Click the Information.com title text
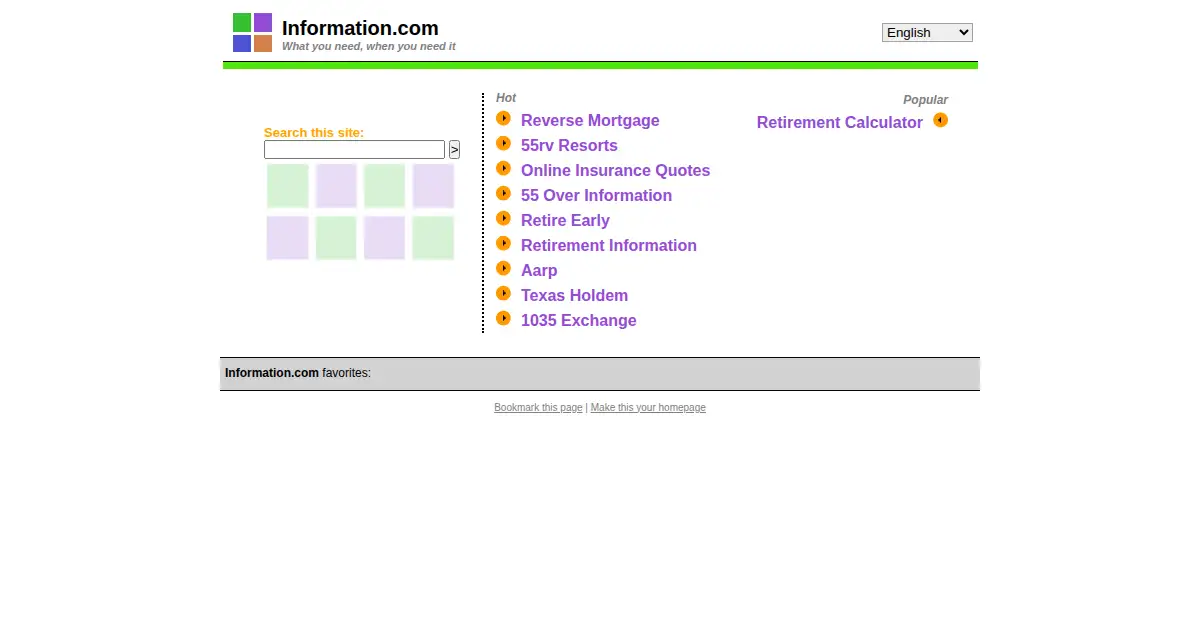1200x628 pixels. [360, 28]
